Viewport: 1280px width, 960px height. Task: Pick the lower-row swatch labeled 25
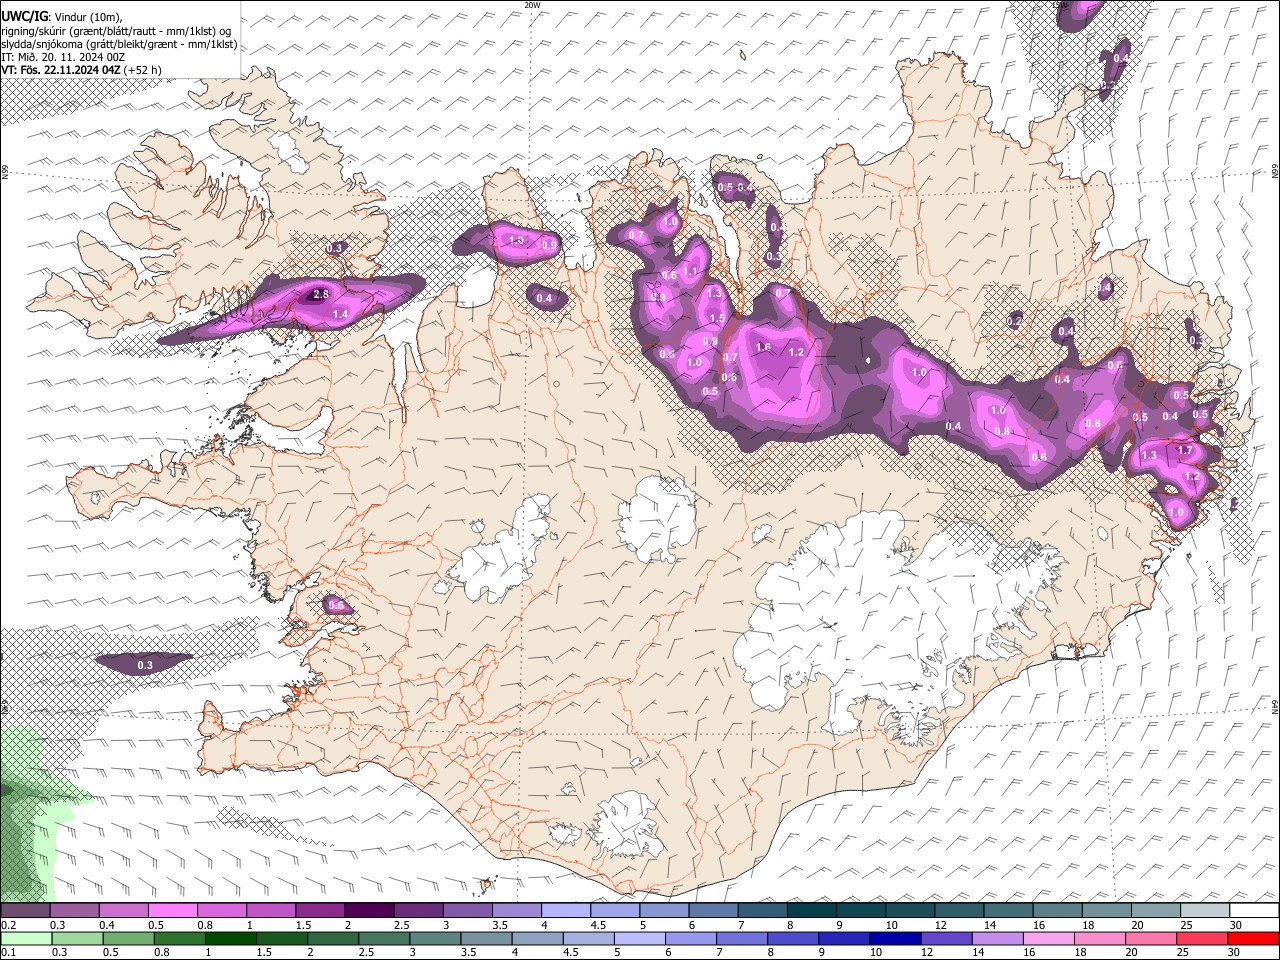tap(1201, 938)
